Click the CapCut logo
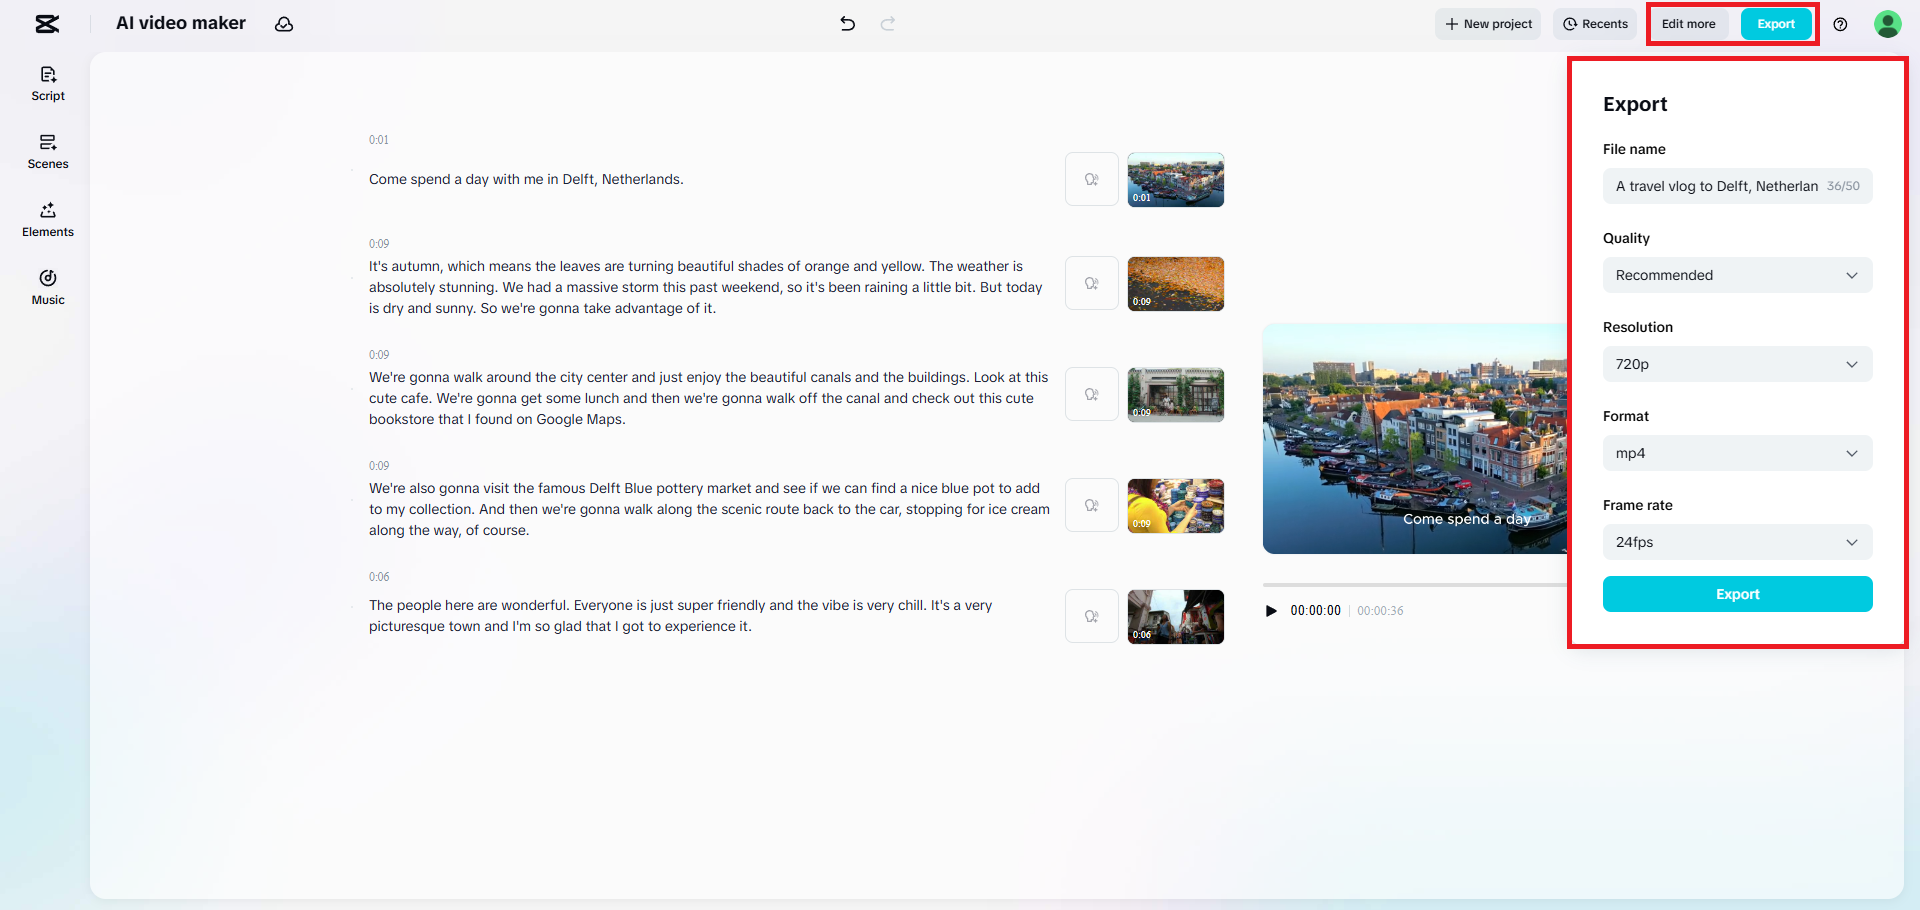The image size is (1920, 910). pyautogui.click(x=47, y=24)
